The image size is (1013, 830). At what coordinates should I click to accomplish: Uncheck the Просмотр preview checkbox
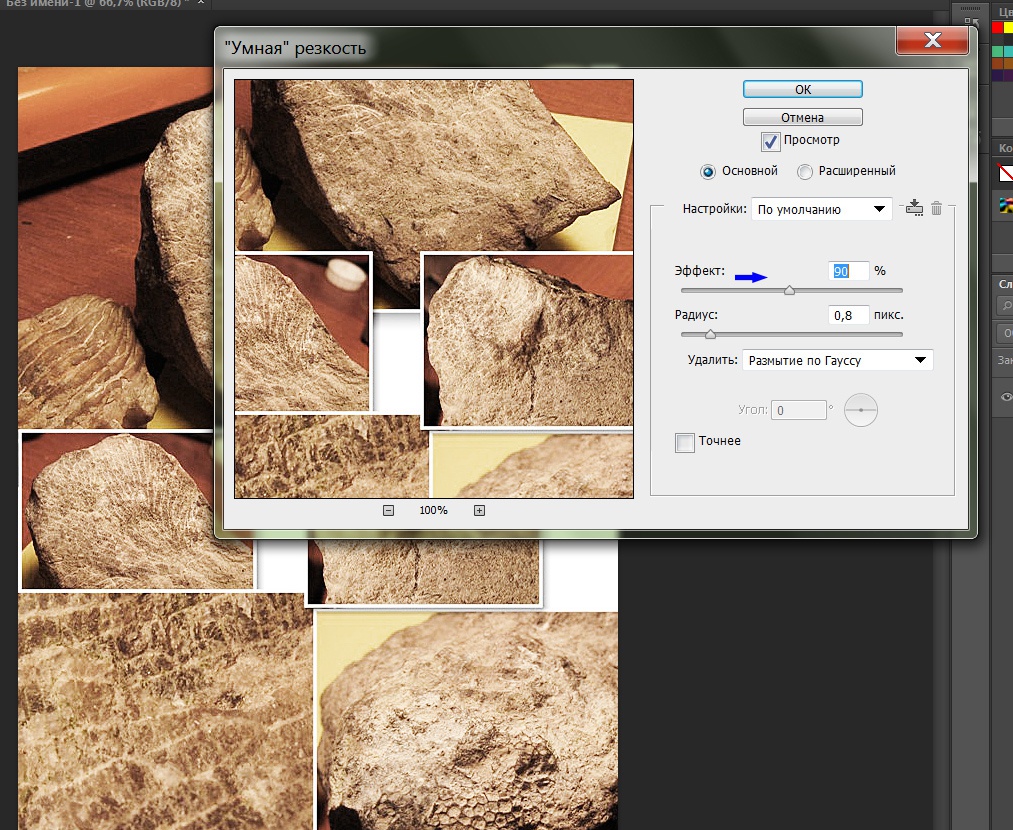[x=770, y=141]
